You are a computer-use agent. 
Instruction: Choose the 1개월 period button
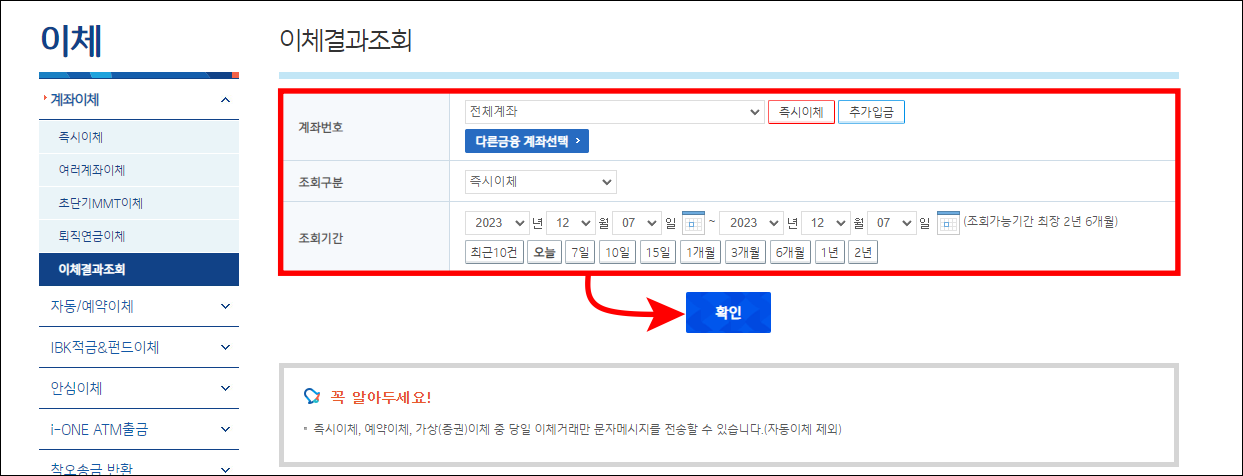pyautogui.click(x=700, y=252)
